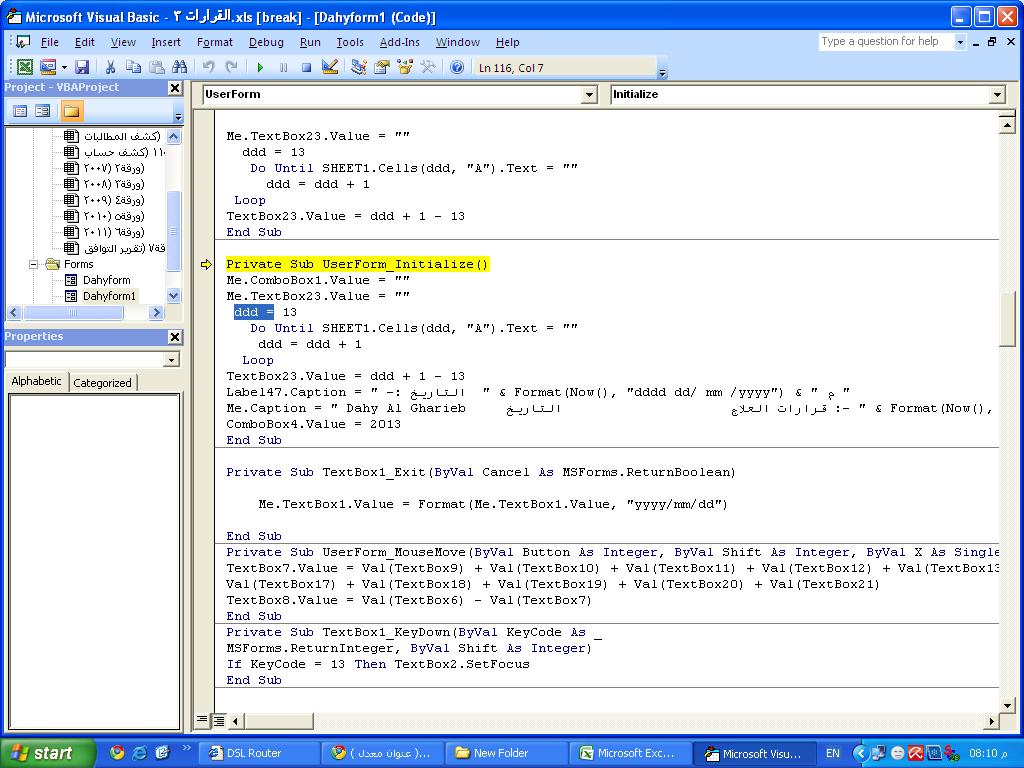Image resolution: width=1024 pixels, height=768 pixels.
Task: Select Dahyform1 in the Forms folder
Action: (110, 296)
